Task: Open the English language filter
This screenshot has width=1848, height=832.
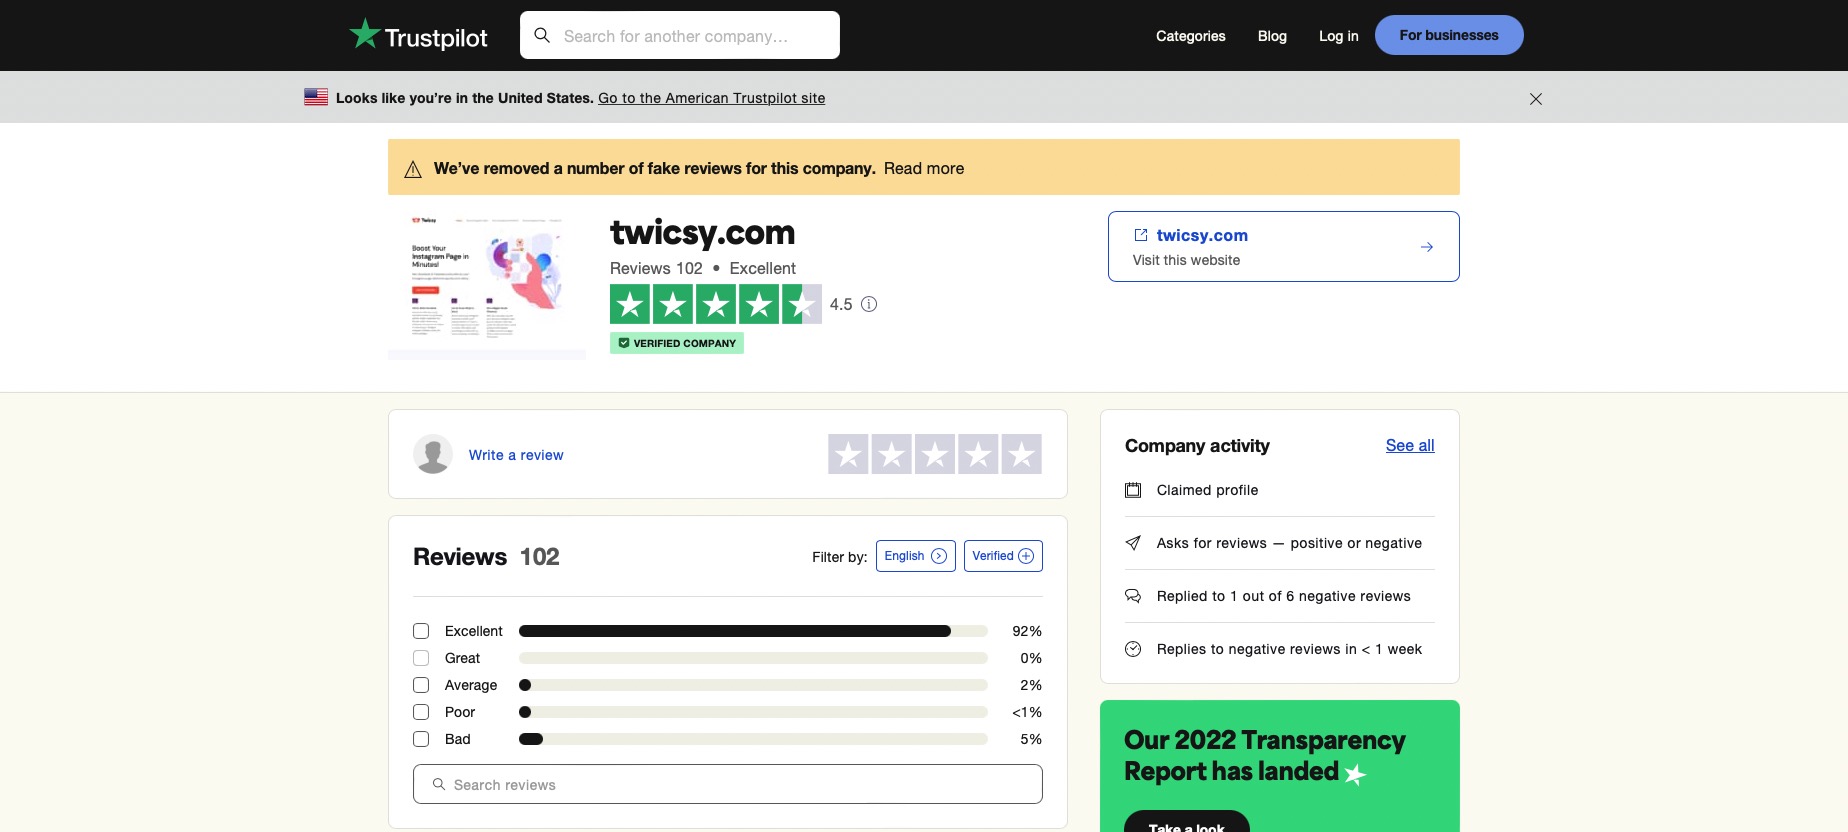Action: click(x=916, y=556)
